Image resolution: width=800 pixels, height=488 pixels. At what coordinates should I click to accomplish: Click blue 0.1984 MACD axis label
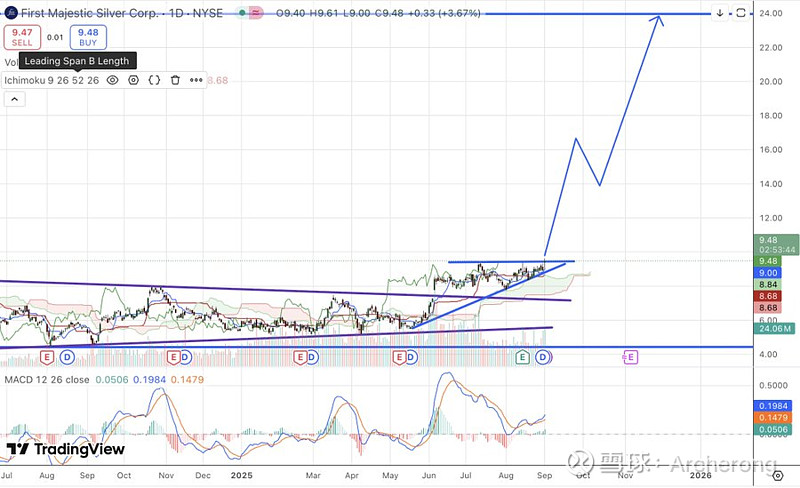(773, 406)
